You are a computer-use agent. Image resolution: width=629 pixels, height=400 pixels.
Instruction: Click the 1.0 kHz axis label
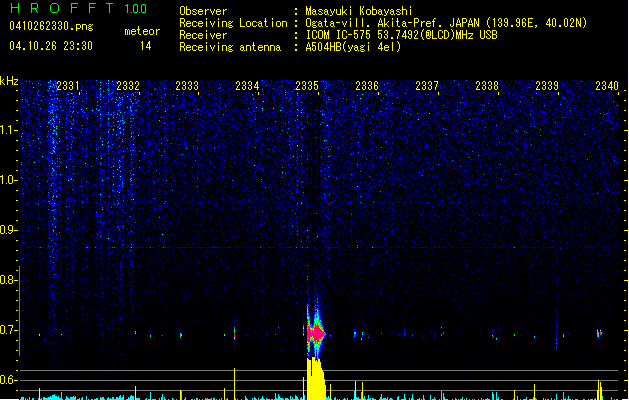[x=8, y=180]
